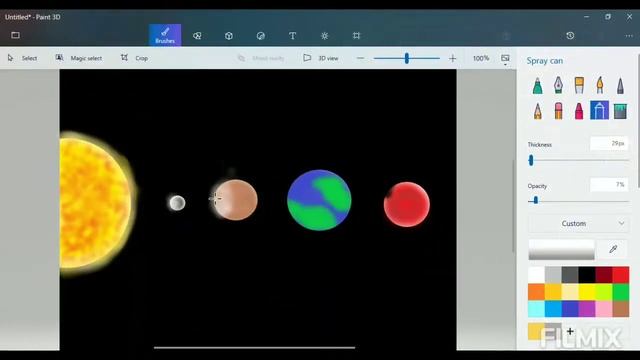Open the Menu folder icon
Viewport: 640px width, 360px height.
(x=16, y=35)
